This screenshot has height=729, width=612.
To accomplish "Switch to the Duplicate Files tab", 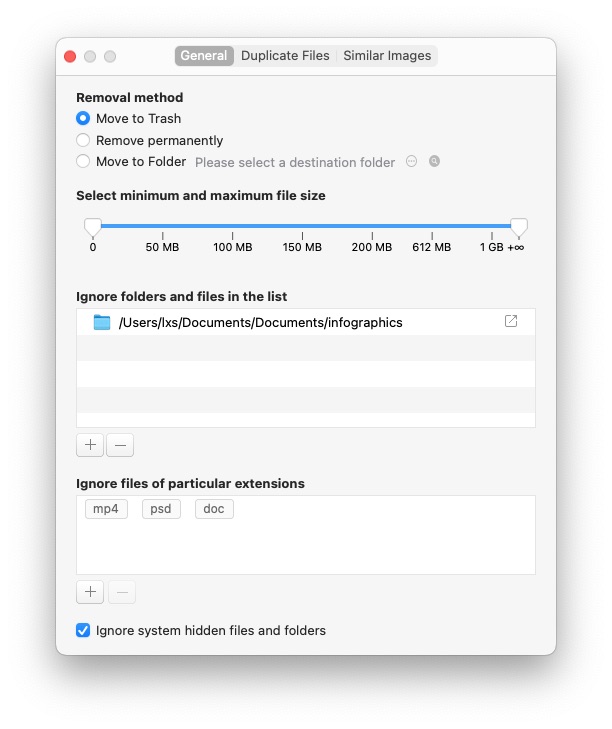I will pyautogui.click(x=285, y=56).
